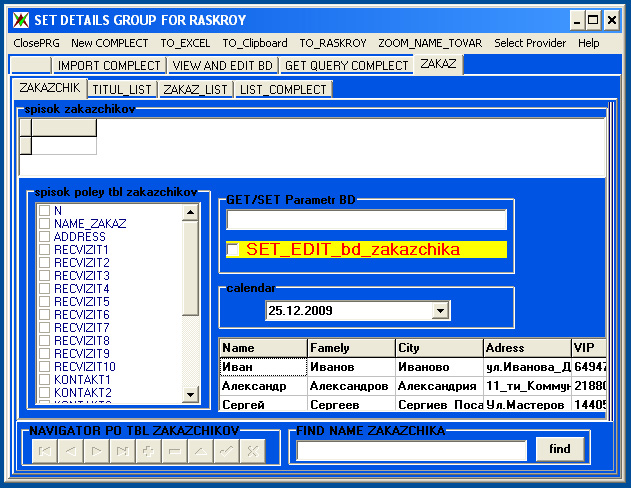Select the ZAKAZ tab
Screen dimensions: 631x488
coord(438,64)
